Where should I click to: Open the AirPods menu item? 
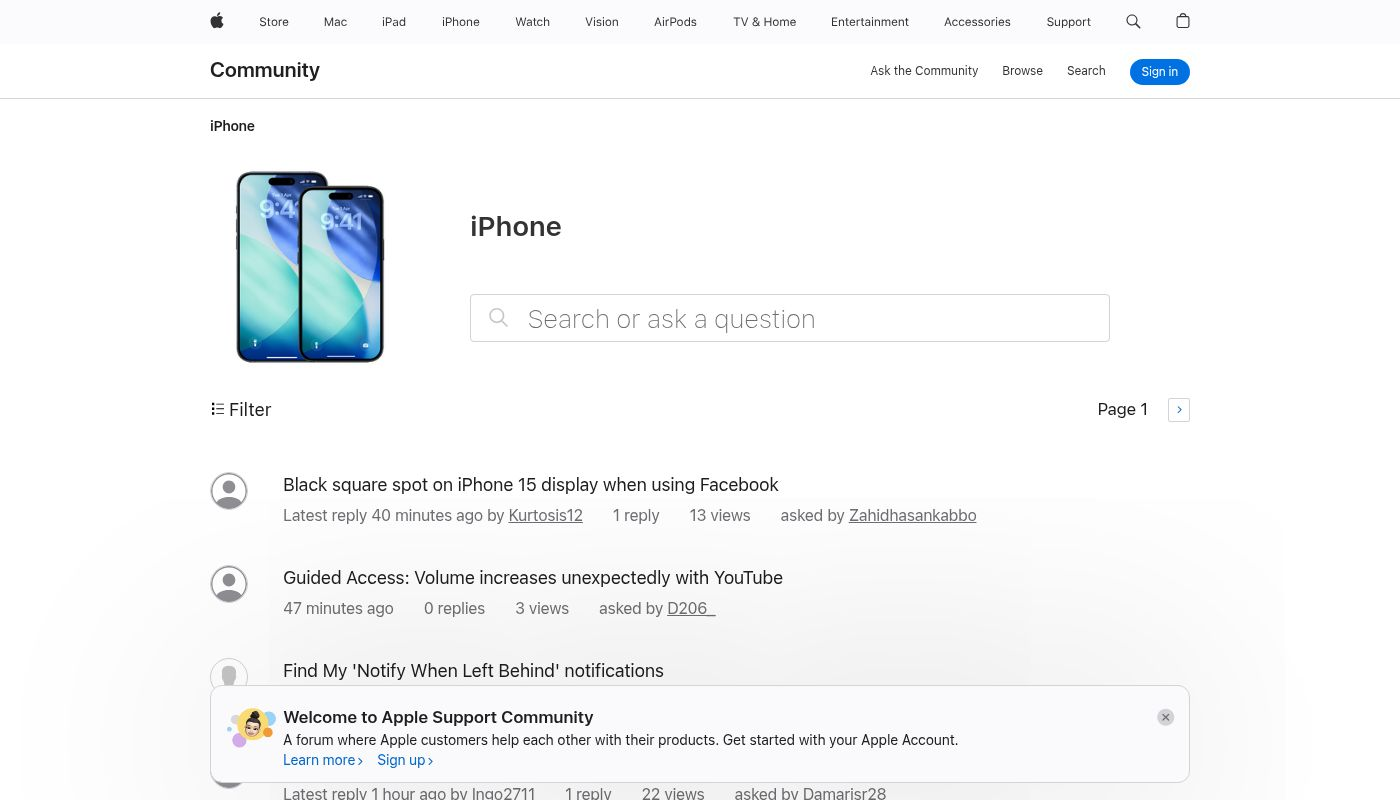(675, 22)
